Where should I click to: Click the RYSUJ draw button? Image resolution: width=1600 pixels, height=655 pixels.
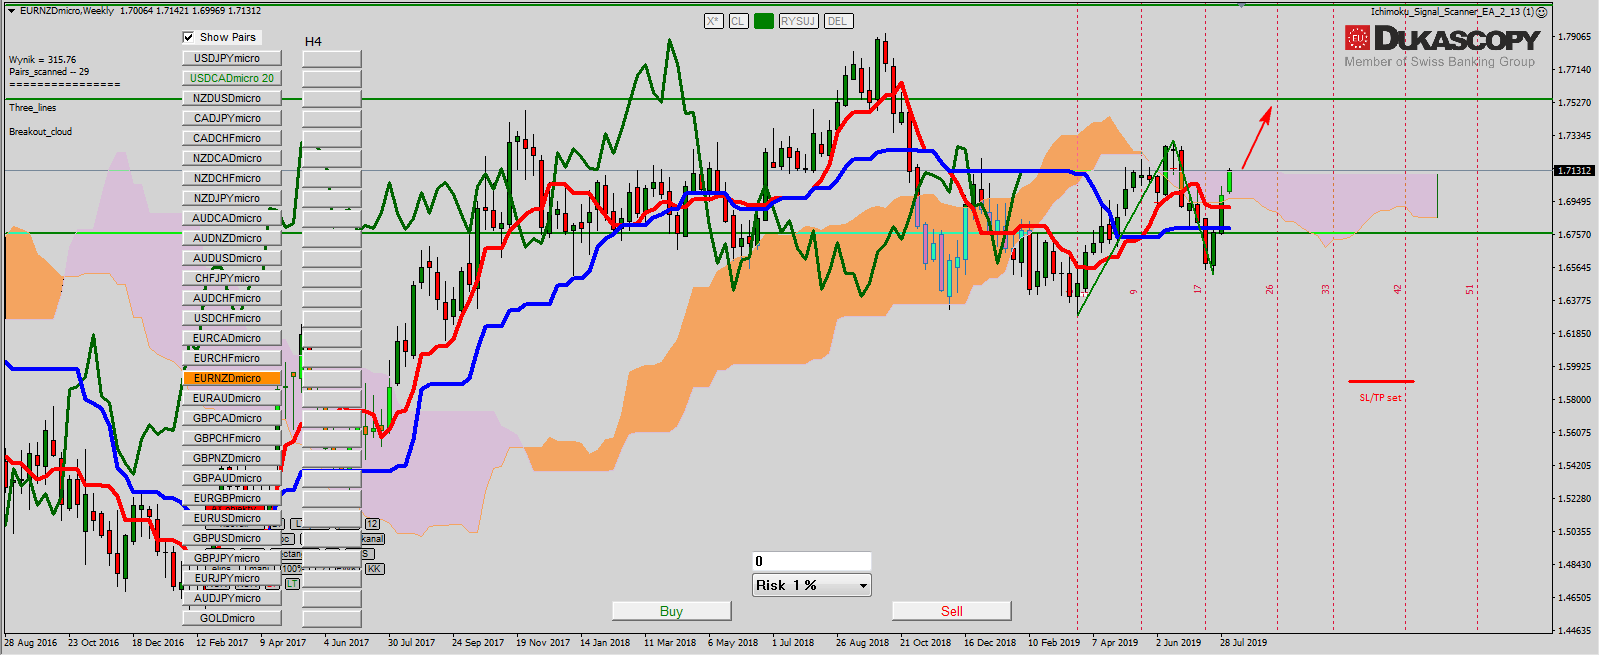(x=798, y=21)
